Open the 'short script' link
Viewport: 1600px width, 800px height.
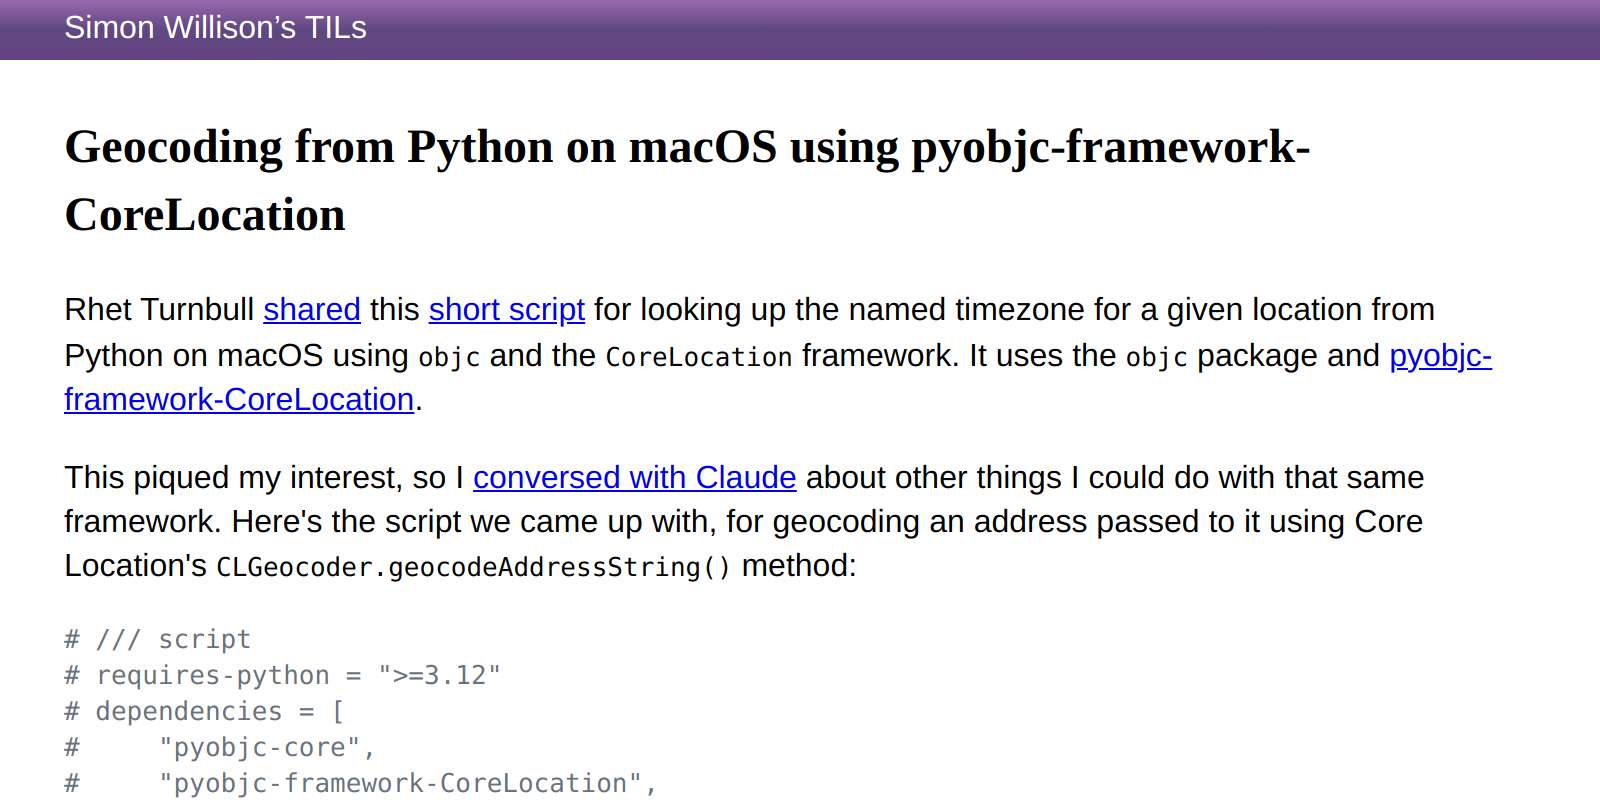(507, 310)
